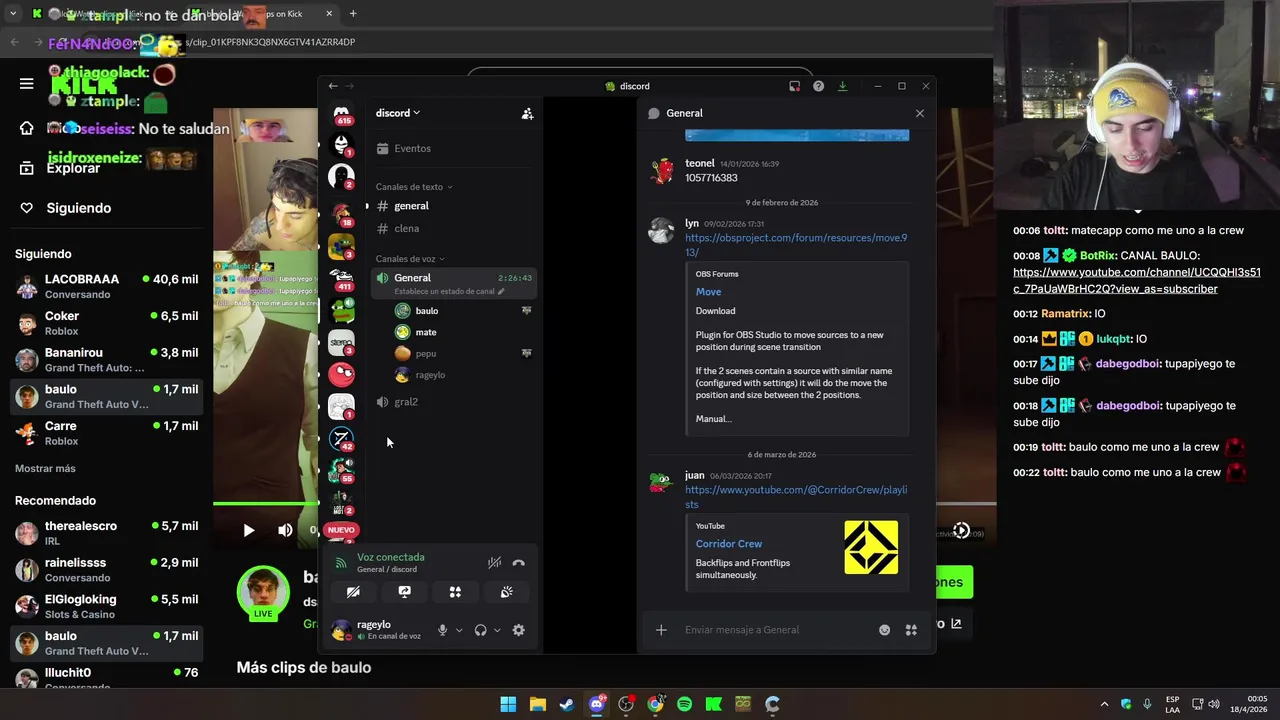Close the General chat side panel

click(x=920, y=113)
